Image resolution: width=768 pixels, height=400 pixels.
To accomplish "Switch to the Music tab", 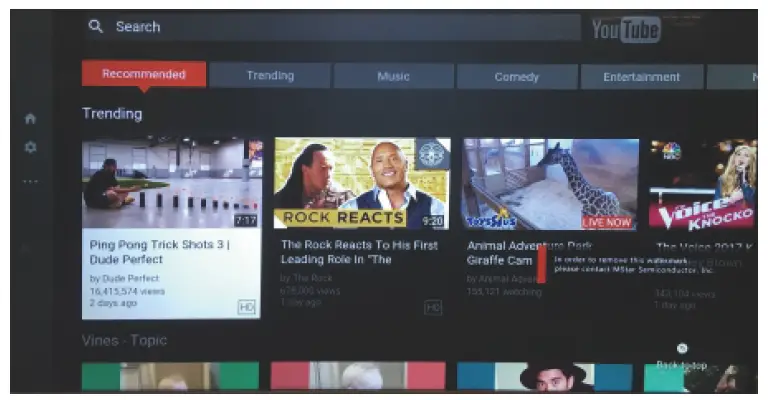I will pos(393,76).
